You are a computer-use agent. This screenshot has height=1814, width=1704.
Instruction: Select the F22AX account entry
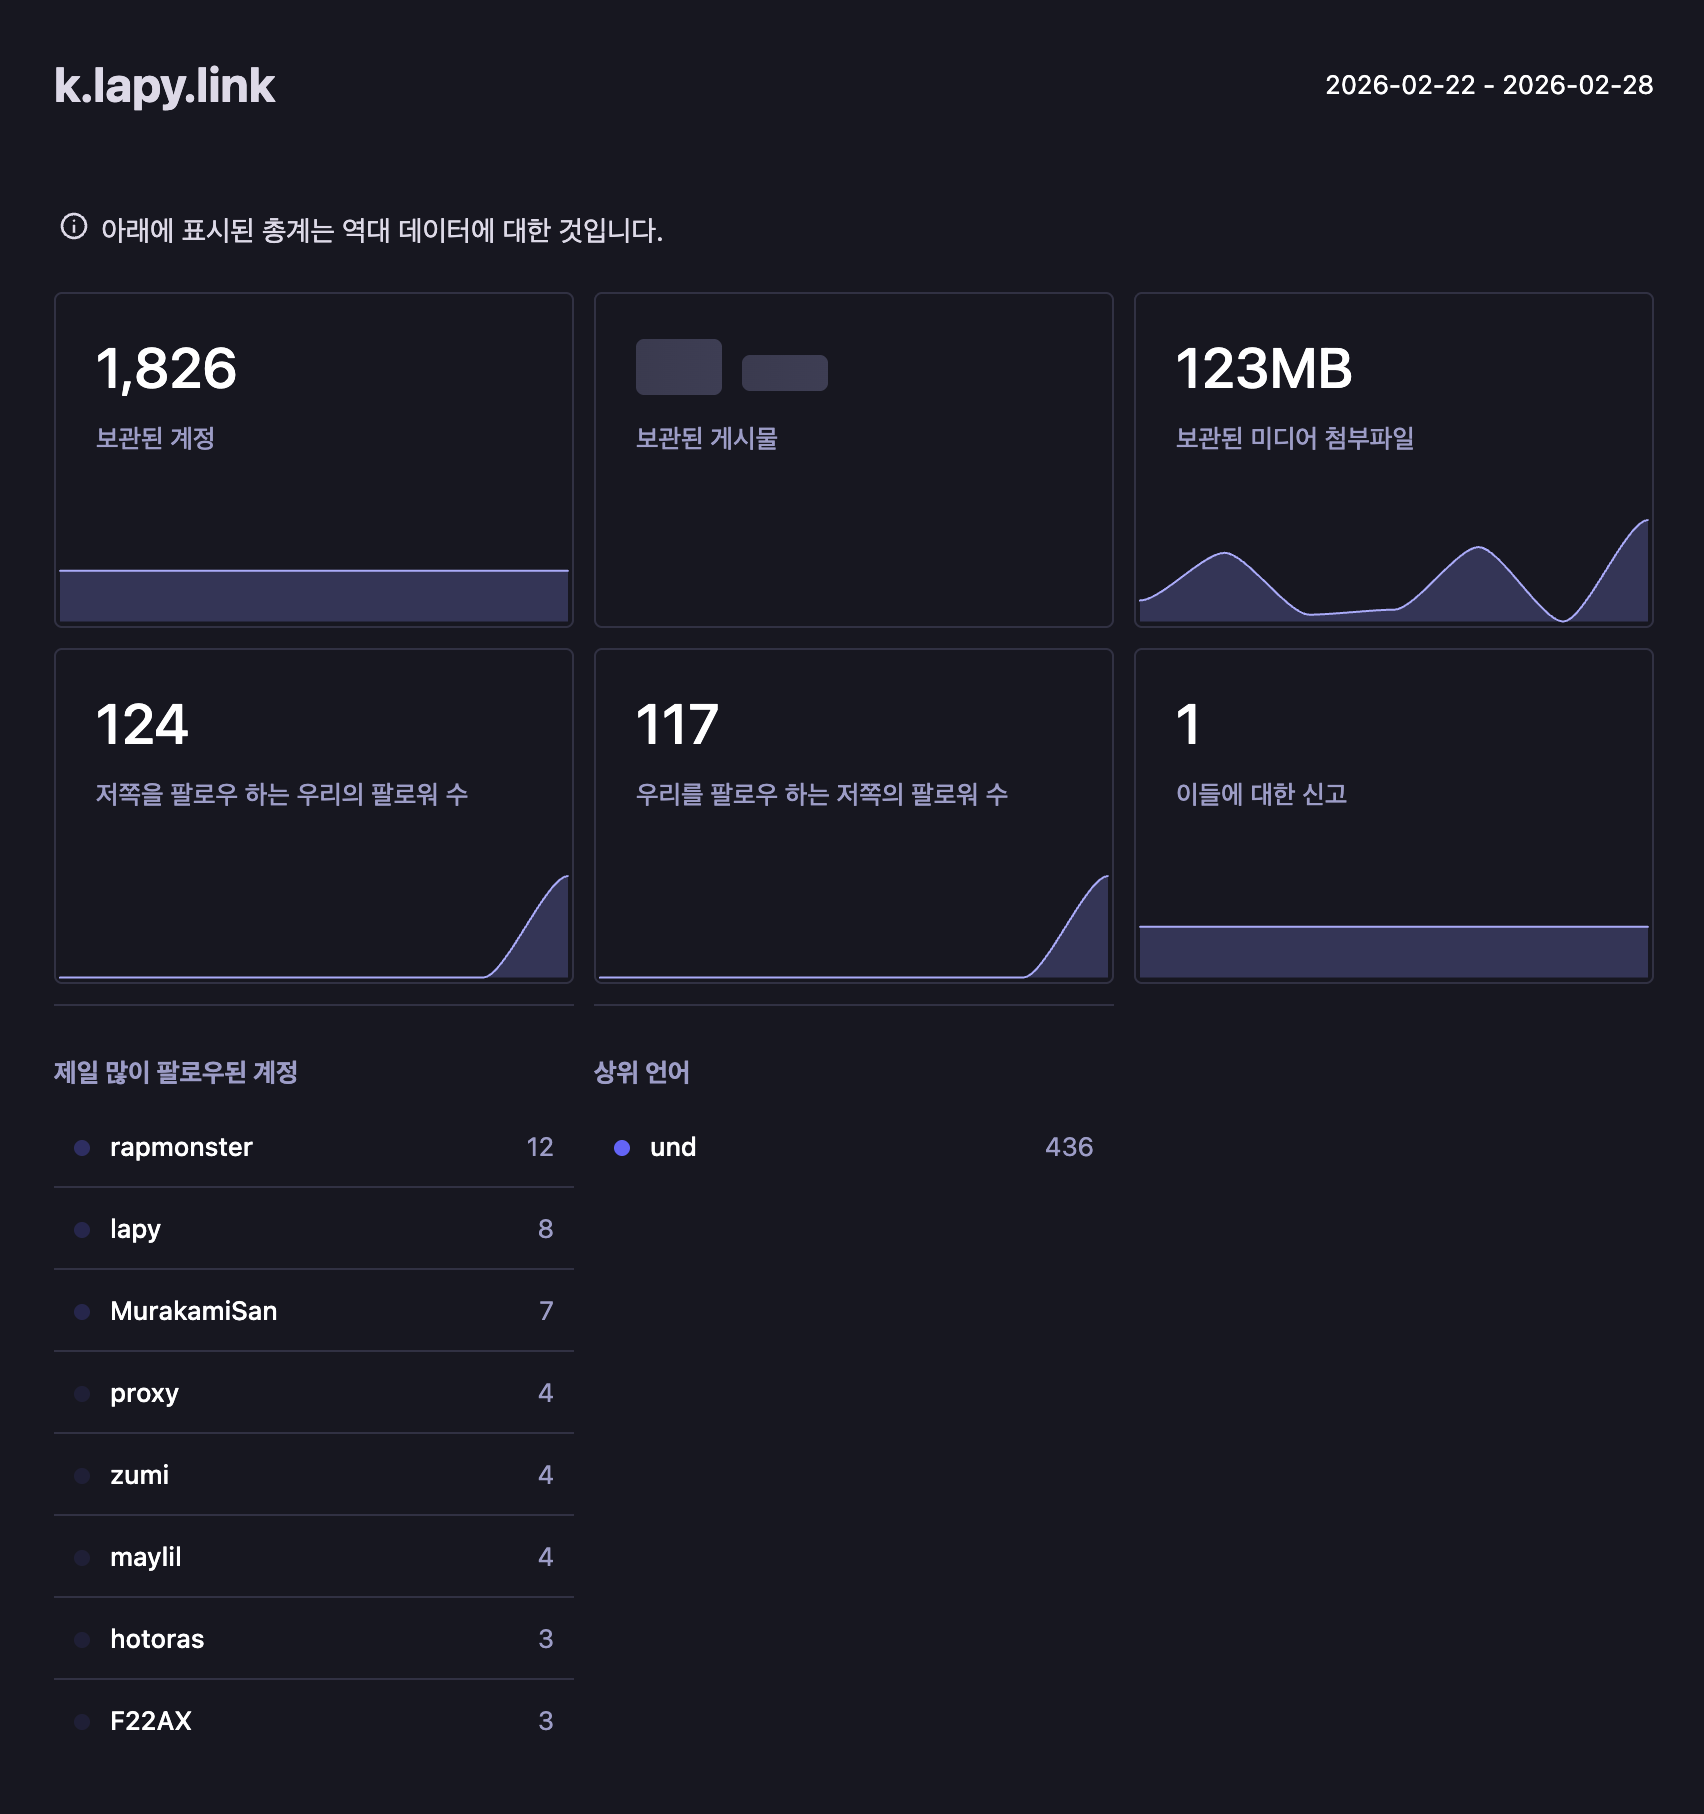150,1721
